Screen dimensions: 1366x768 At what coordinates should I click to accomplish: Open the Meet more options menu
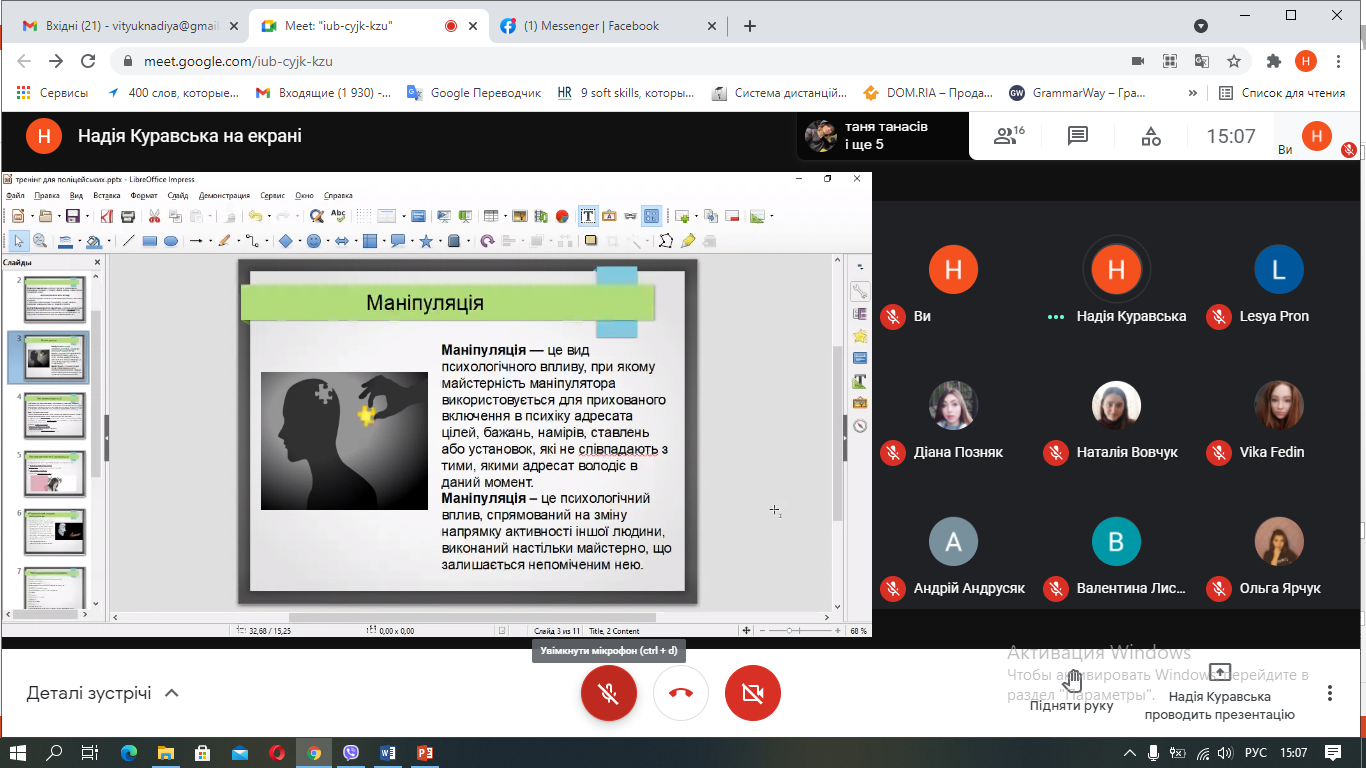pyautogui.click(x=1330, y=693)
